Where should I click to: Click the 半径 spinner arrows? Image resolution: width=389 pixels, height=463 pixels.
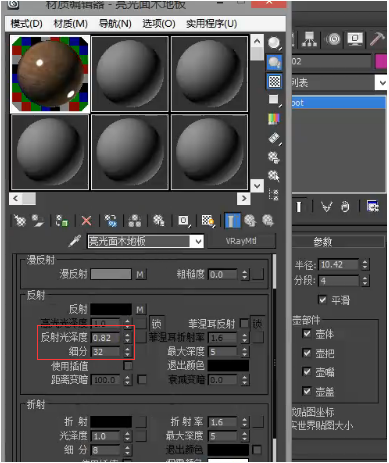pos(365,265)
